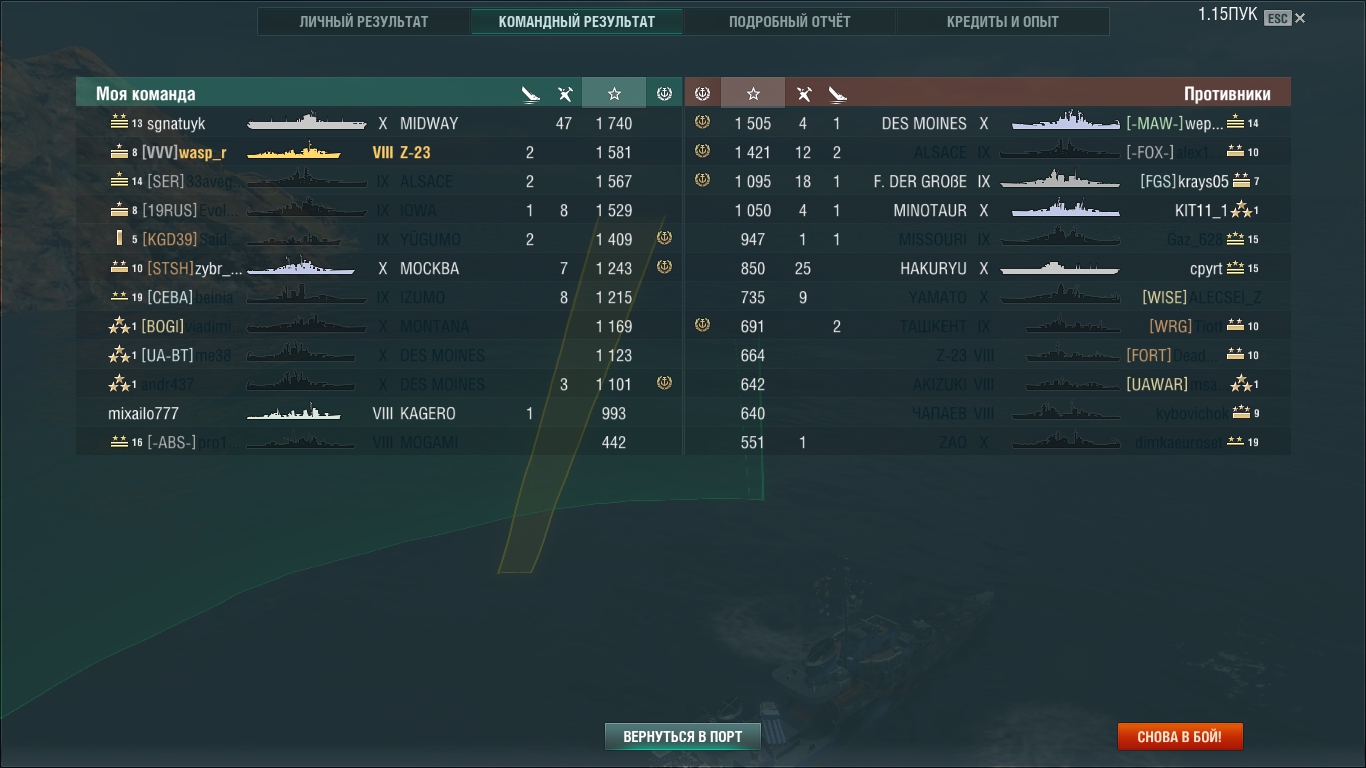Select player mixailo777 row with Kagero
The height and width of the screenshot is (768, 1366).
(x=379, y=413)
